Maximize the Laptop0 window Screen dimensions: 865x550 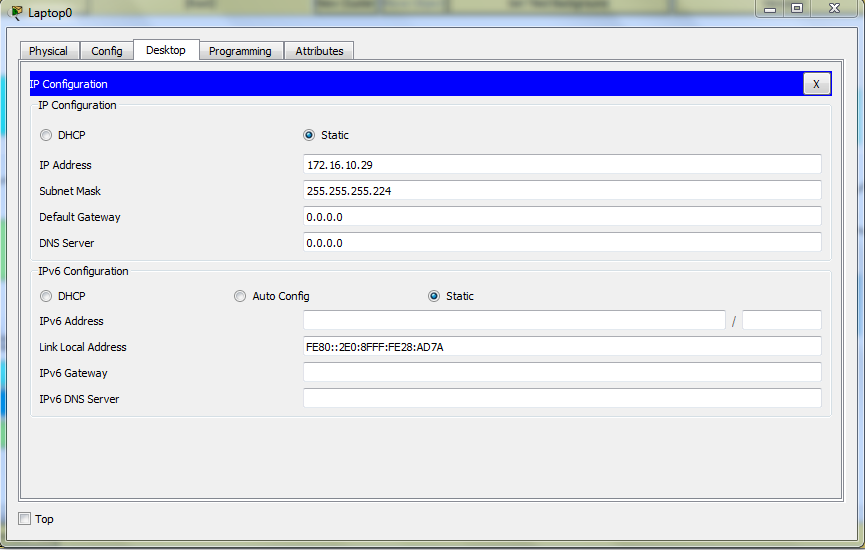pyautogui.click(x=797, y=9)
